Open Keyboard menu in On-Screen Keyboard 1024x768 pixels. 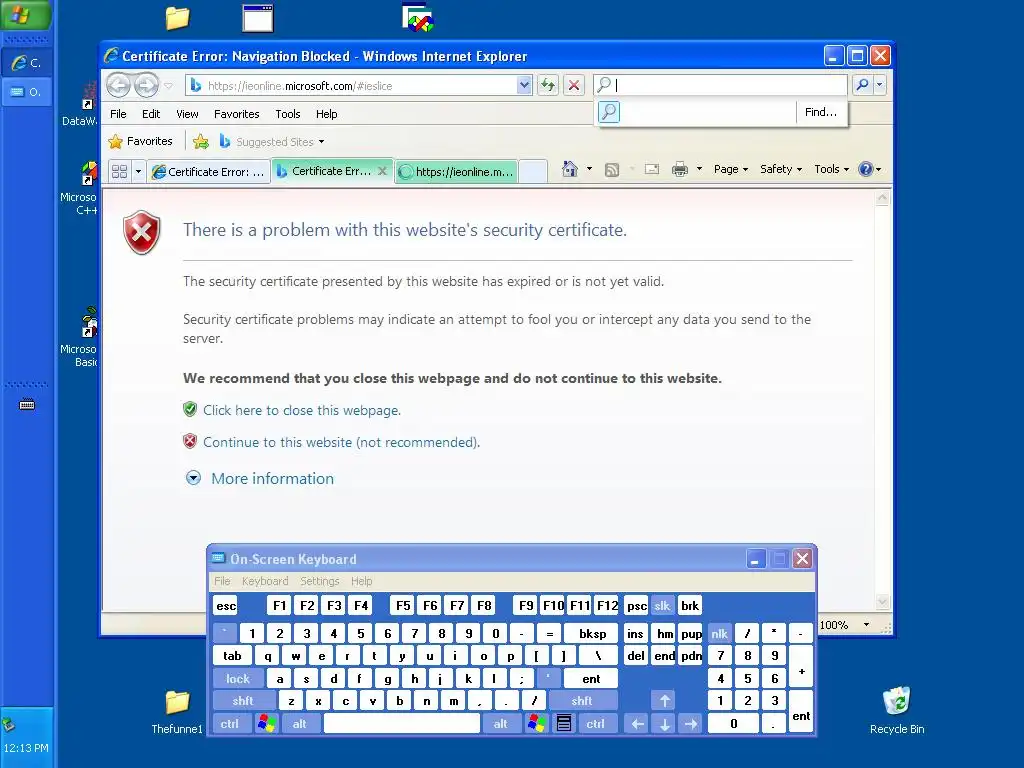coord(264,581)
